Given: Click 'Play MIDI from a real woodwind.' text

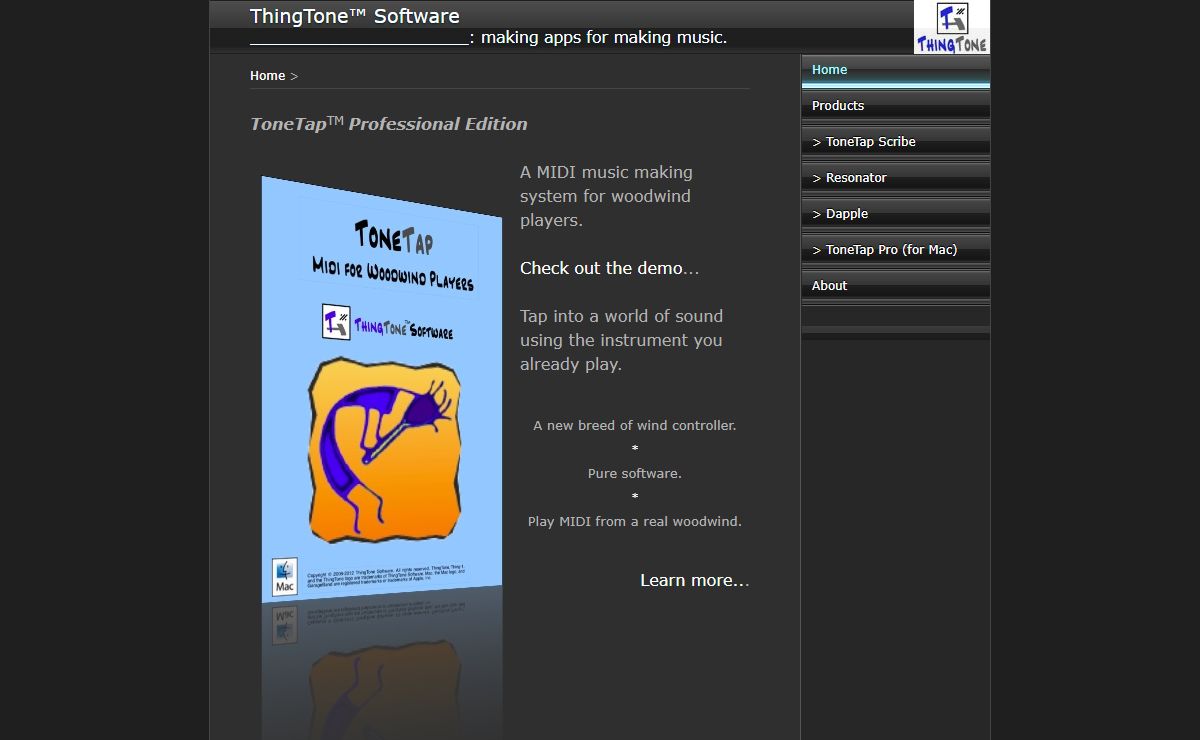Looking at the screenshot, I should 635,522.
